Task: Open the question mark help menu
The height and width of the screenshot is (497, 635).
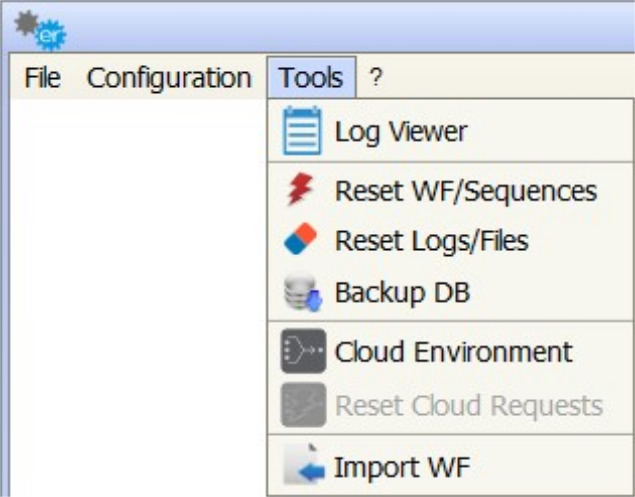Action: click(x=376, y=78)
